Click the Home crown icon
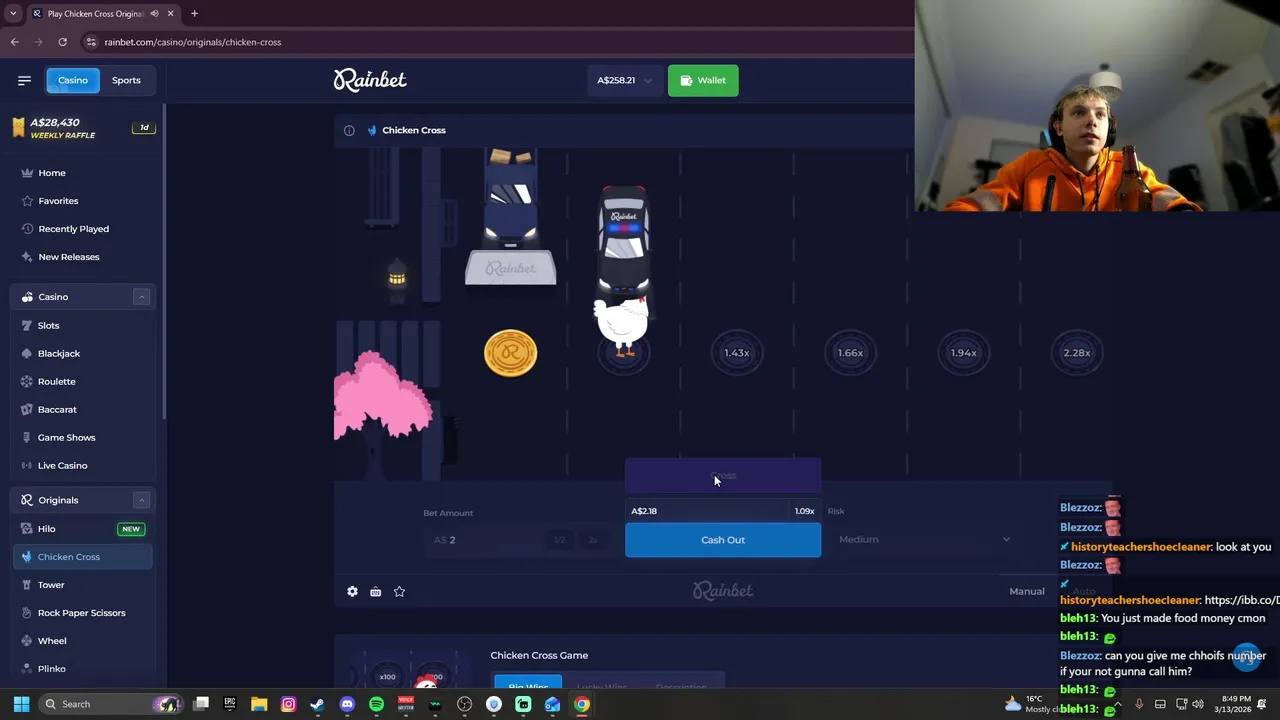 point(27,173)
